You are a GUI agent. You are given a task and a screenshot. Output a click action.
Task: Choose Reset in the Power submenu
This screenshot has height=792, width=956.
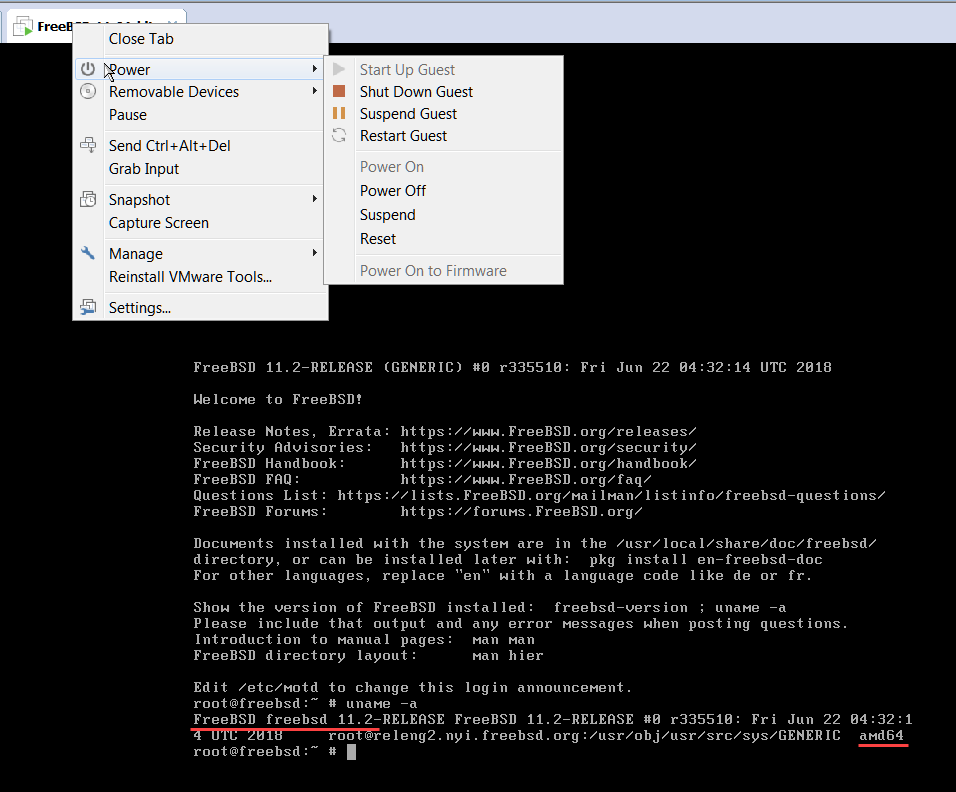tap(377, 239)
